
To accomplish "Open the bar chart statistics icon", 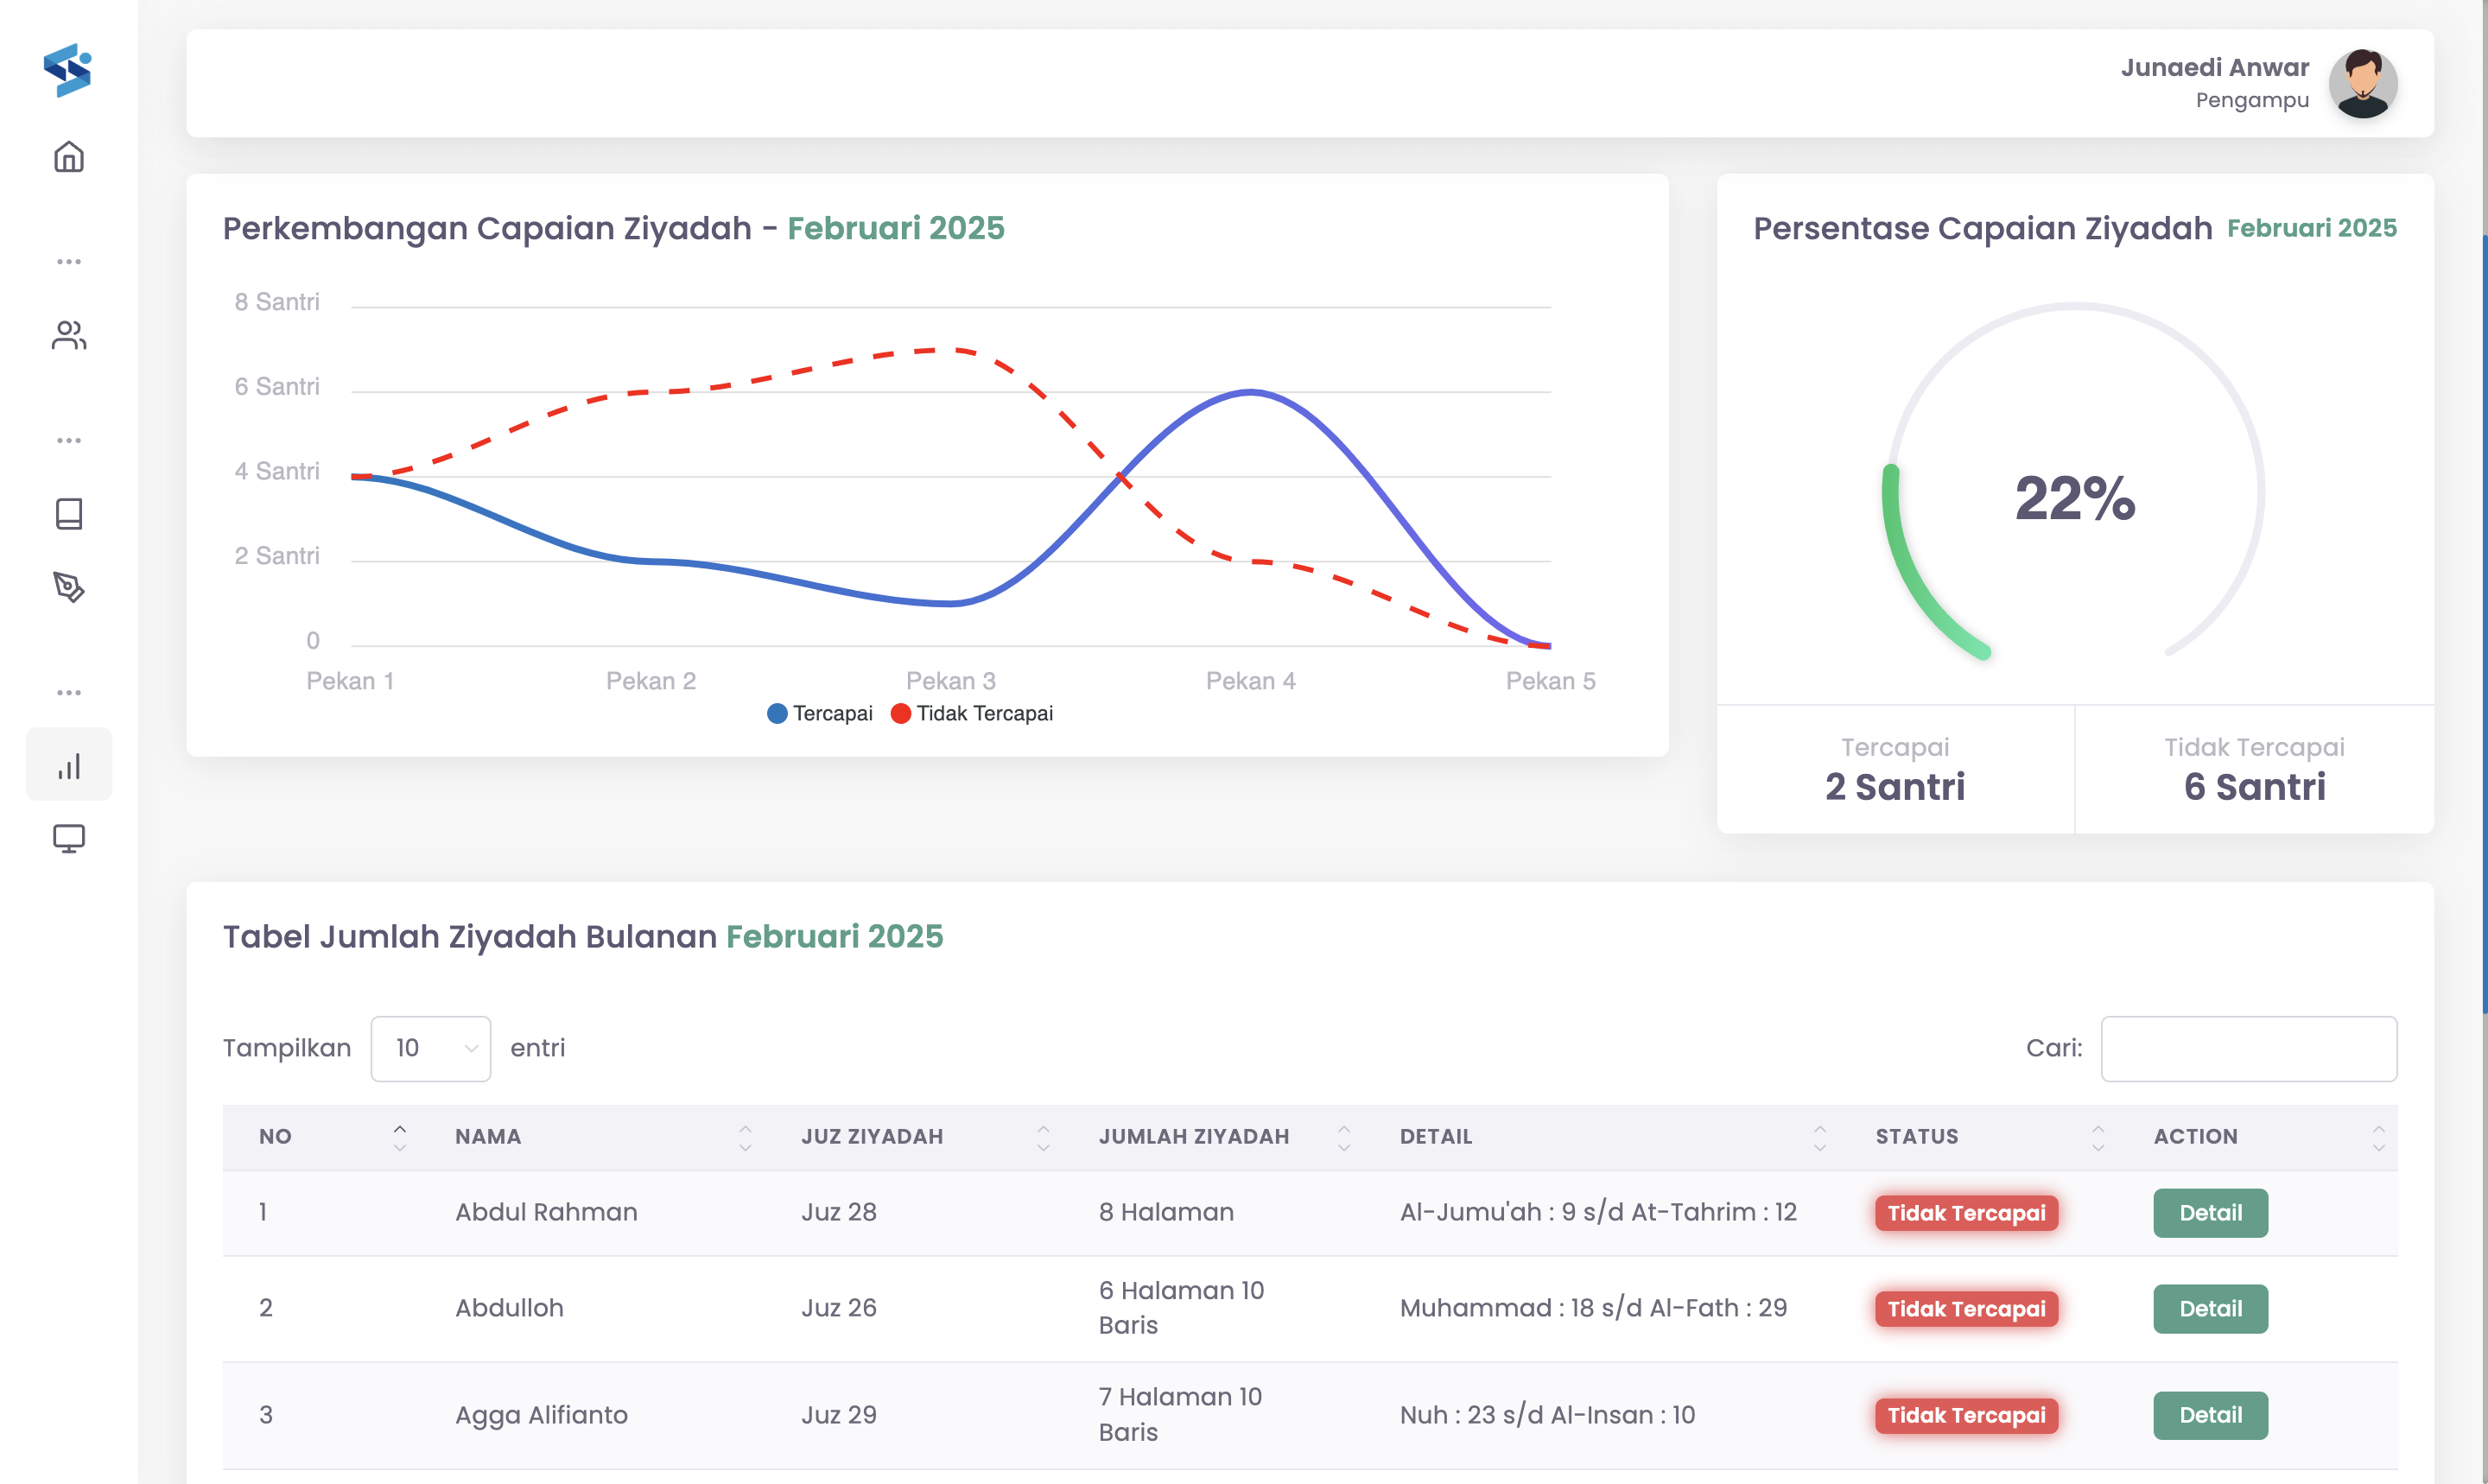I will tap(69, 766).
